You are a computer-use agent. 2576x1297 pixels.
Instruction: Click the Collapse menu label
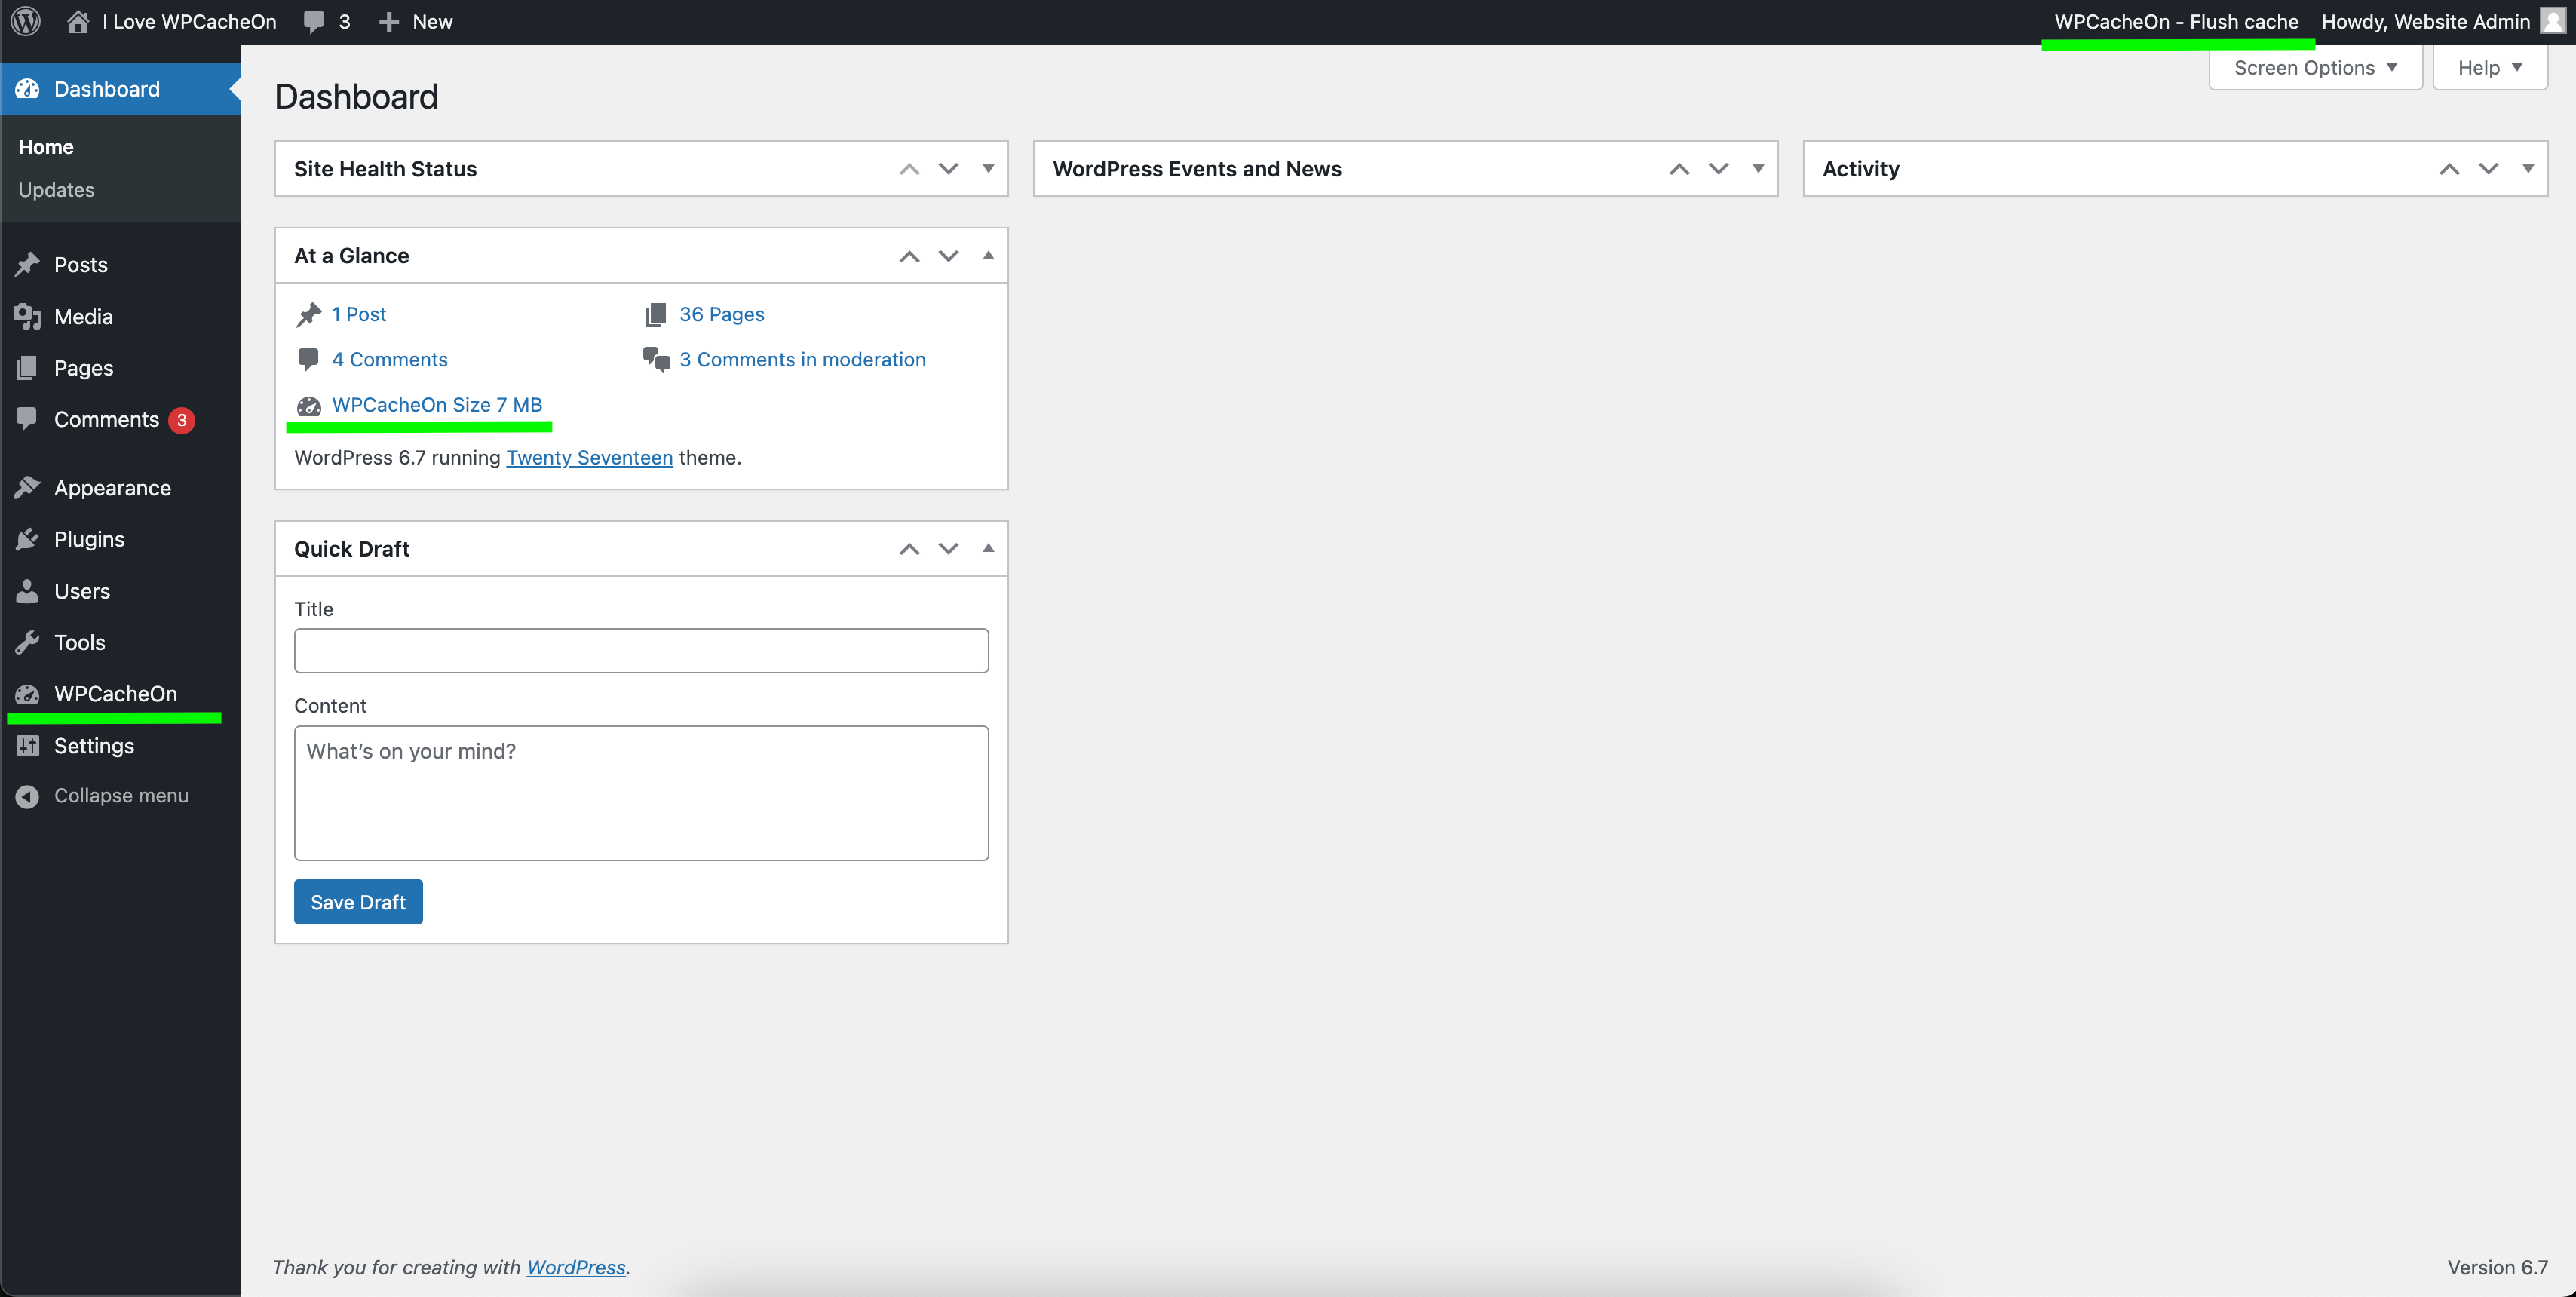tap(121, 796)
